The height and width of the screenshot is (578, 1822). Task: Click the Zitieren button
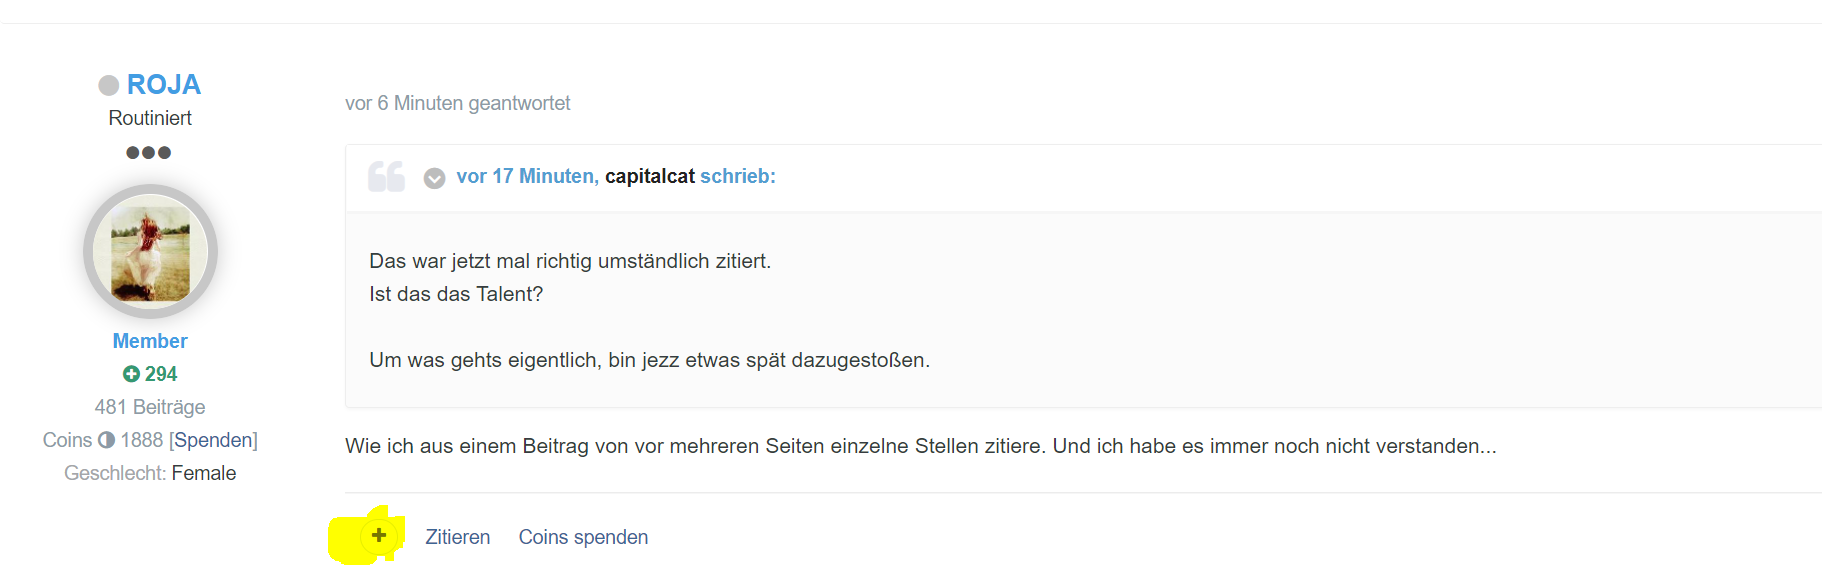[x=457, y=537]
